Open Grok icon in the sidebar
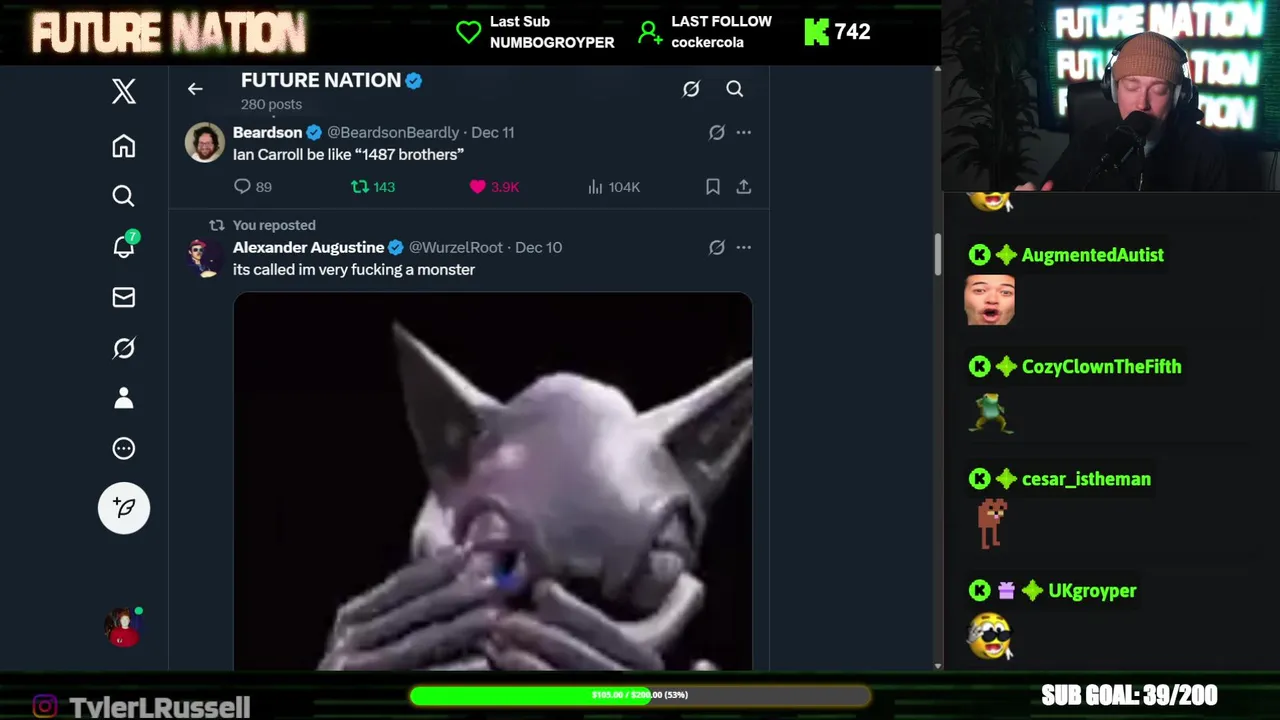 coord(124,348)
